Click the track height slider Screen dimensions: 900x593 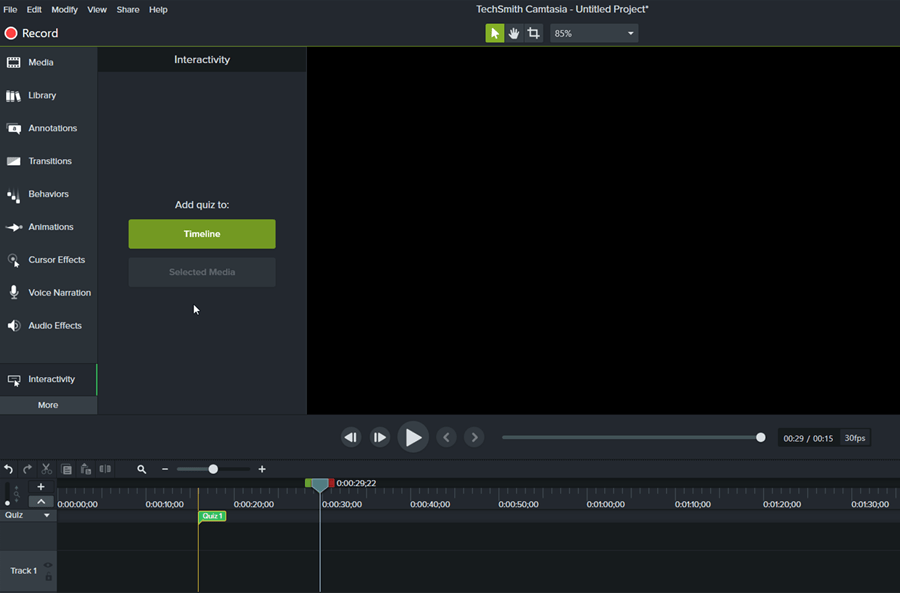(7, 494)
